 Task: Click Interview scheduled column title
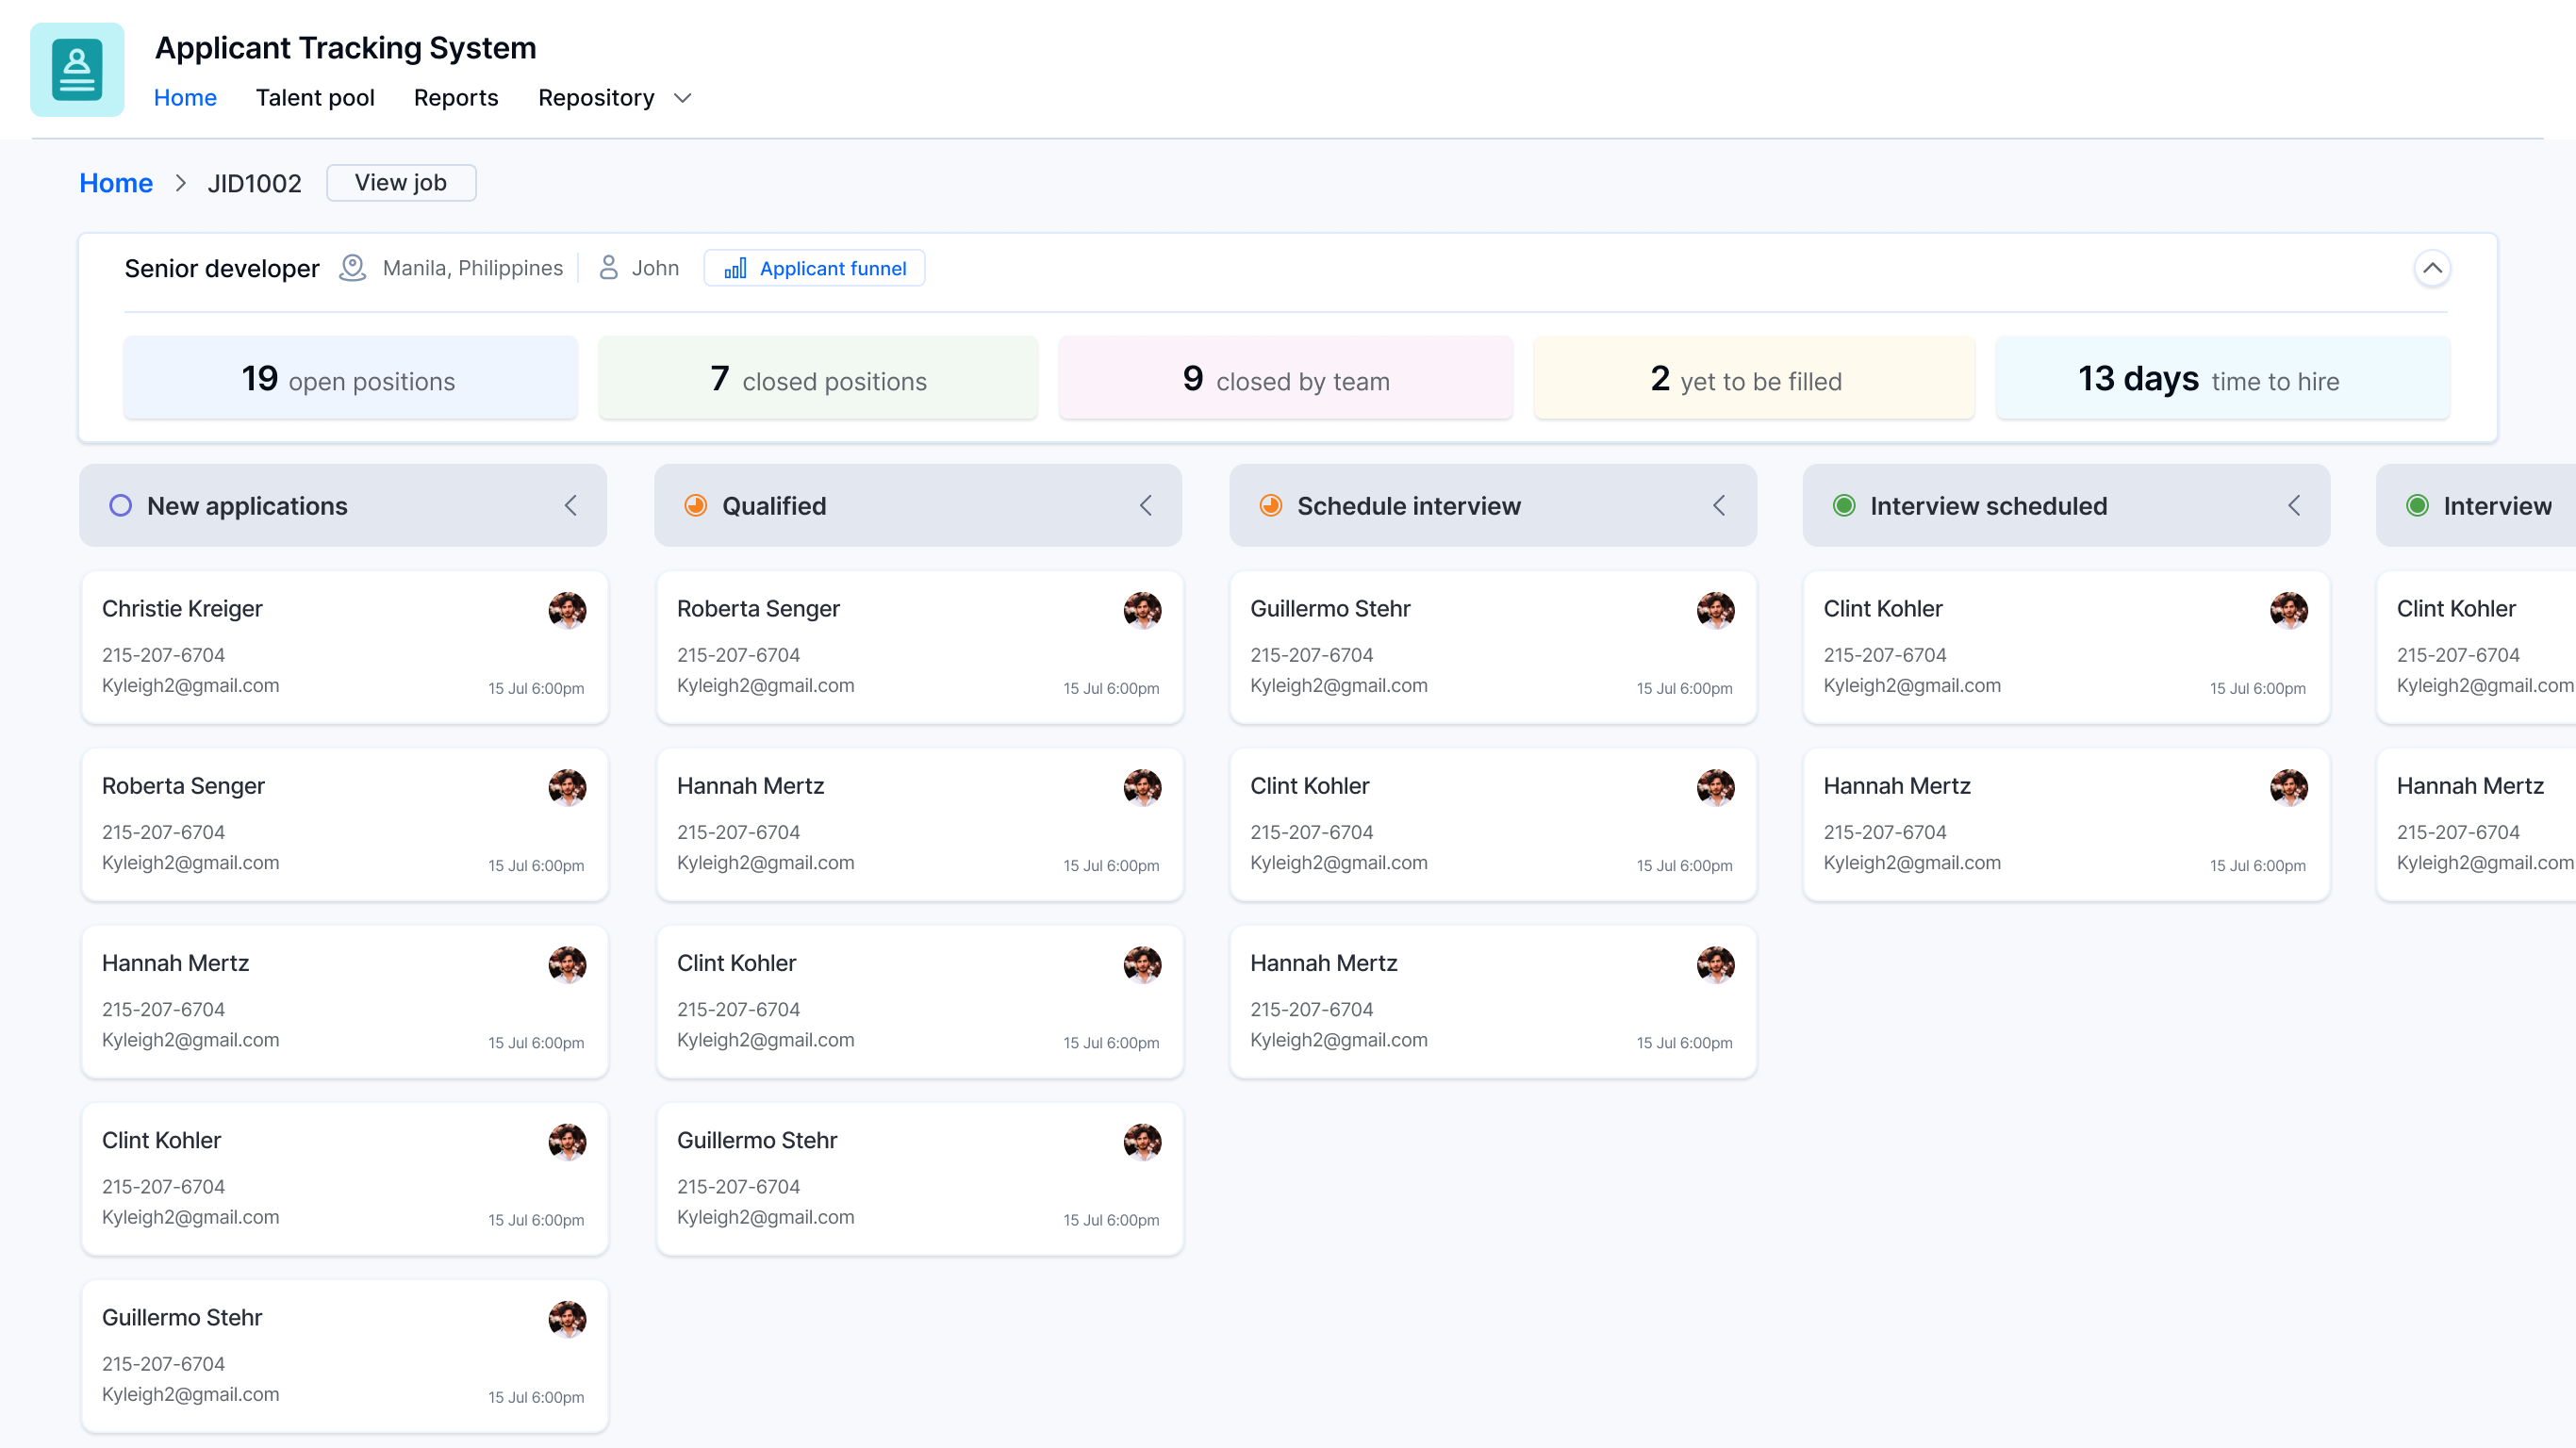tap(1988, 506)
